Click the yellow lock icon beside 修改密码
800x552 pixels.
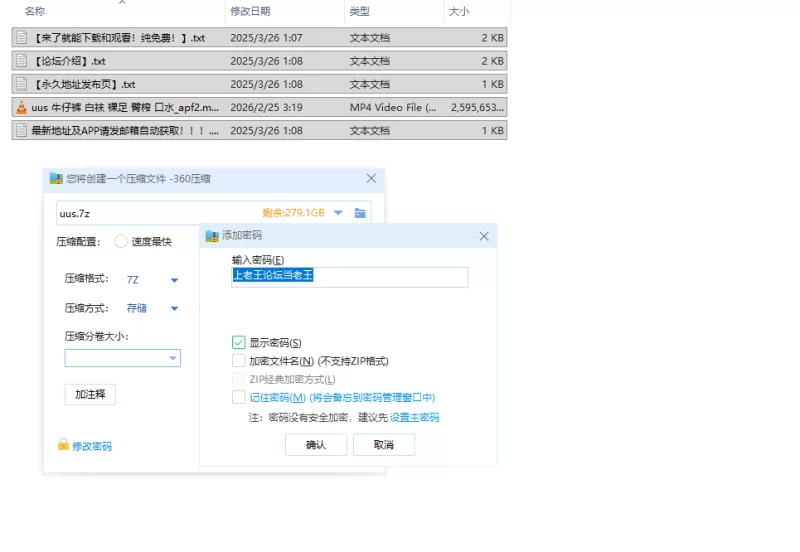click(x=63, y=445)
